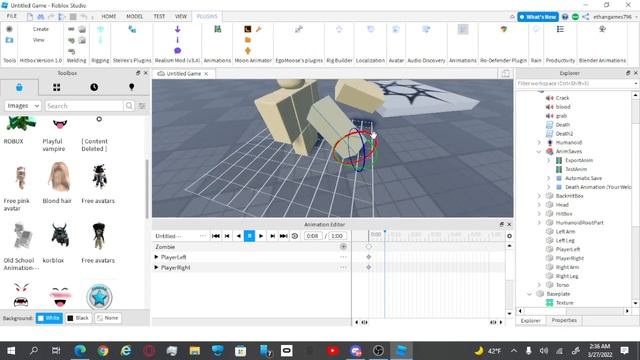Open the Ro-Defender Plugin icon

point(504,29)
